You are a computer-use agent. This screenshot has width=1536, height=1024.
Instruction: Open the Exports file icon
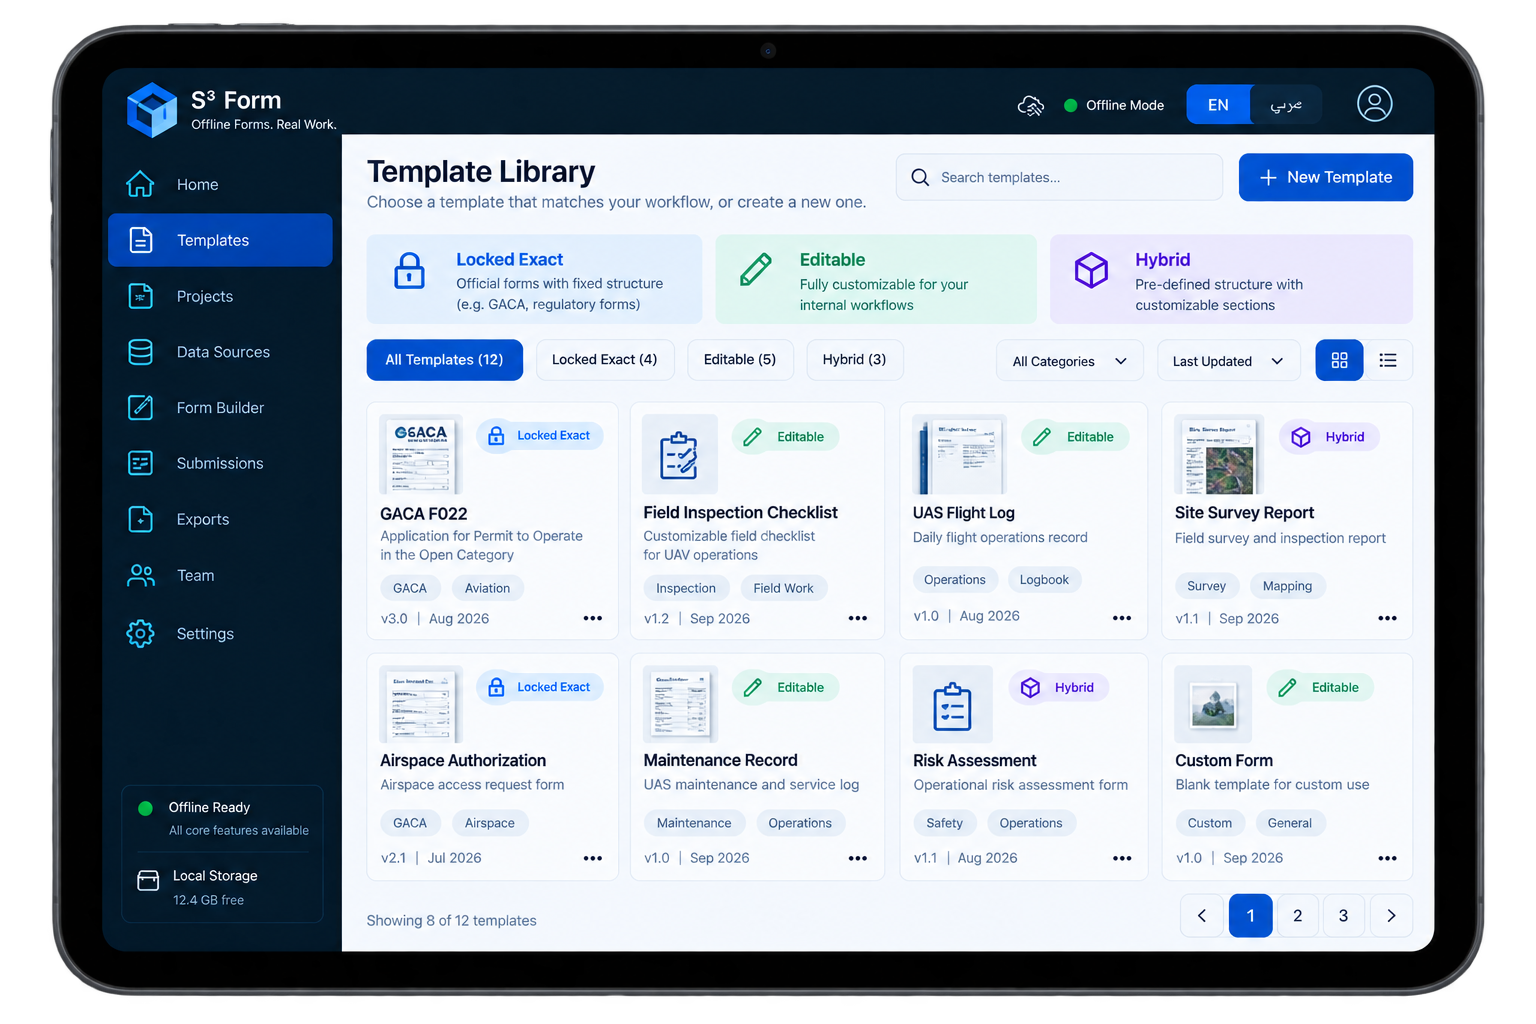click(141, 519)
